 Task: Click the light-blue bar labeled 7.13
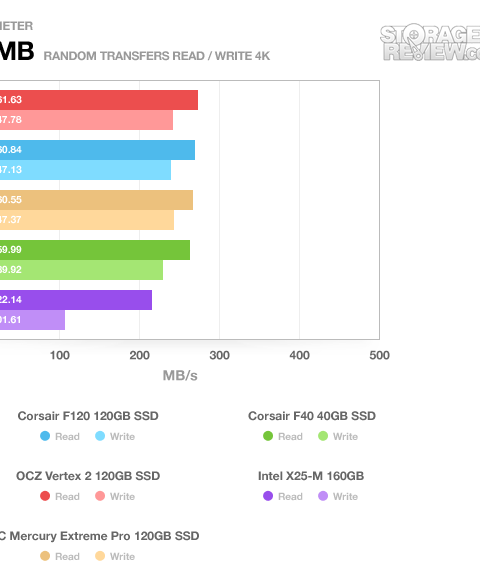click(85, 170)
